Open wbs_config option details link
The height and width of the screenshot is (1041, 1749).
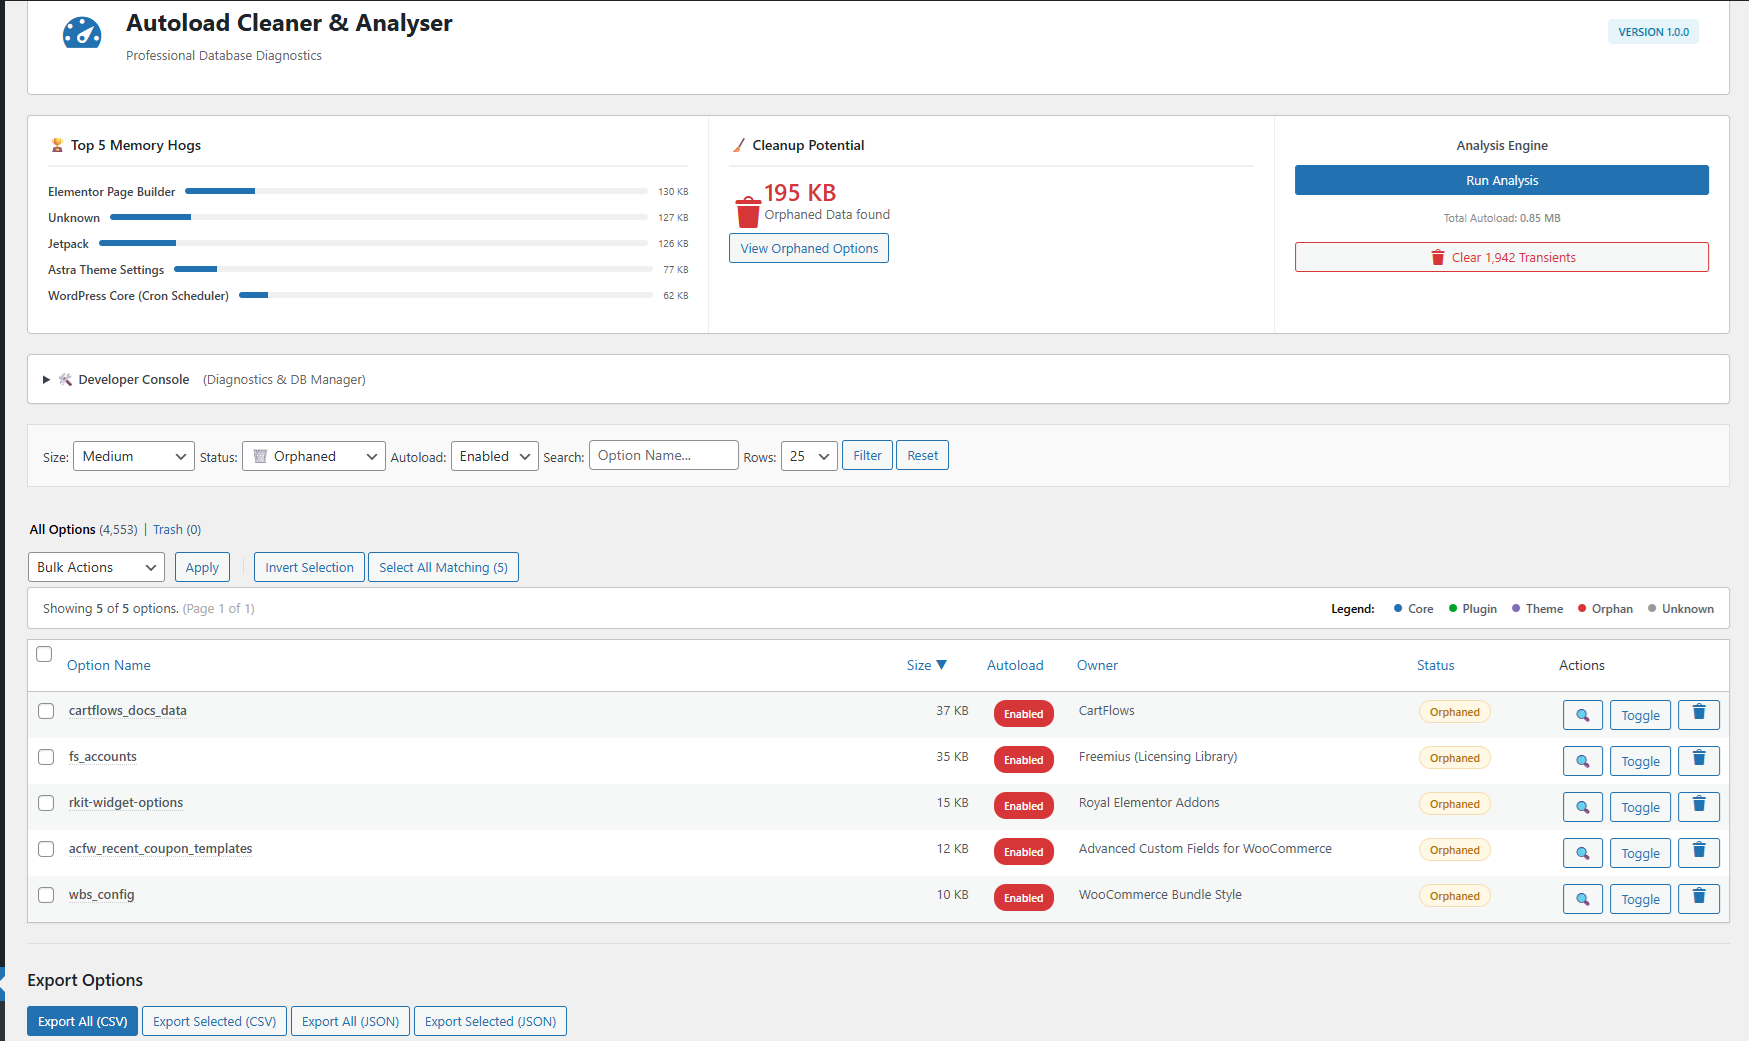pos(101,894)
